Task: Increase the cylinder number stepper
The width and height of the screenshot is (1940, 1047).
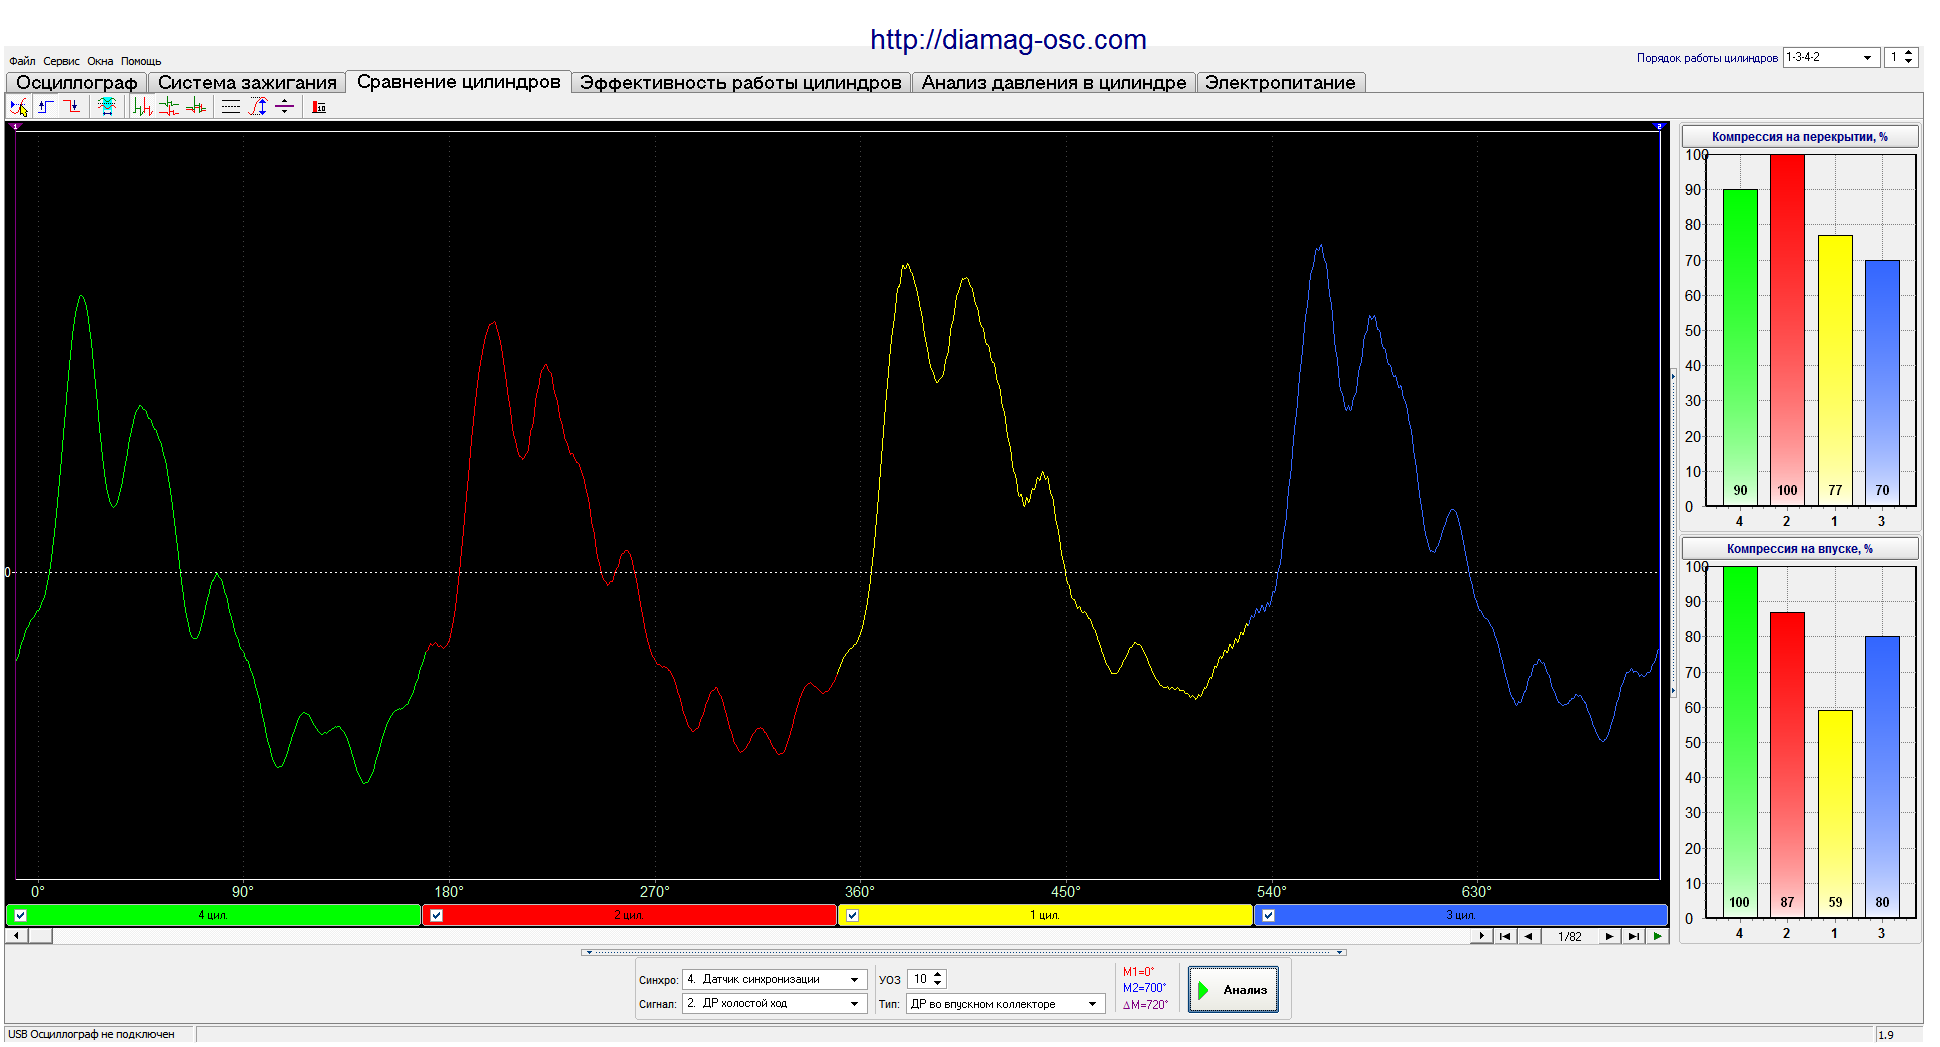Action: pyautogui.click(x=1909, y=53)
